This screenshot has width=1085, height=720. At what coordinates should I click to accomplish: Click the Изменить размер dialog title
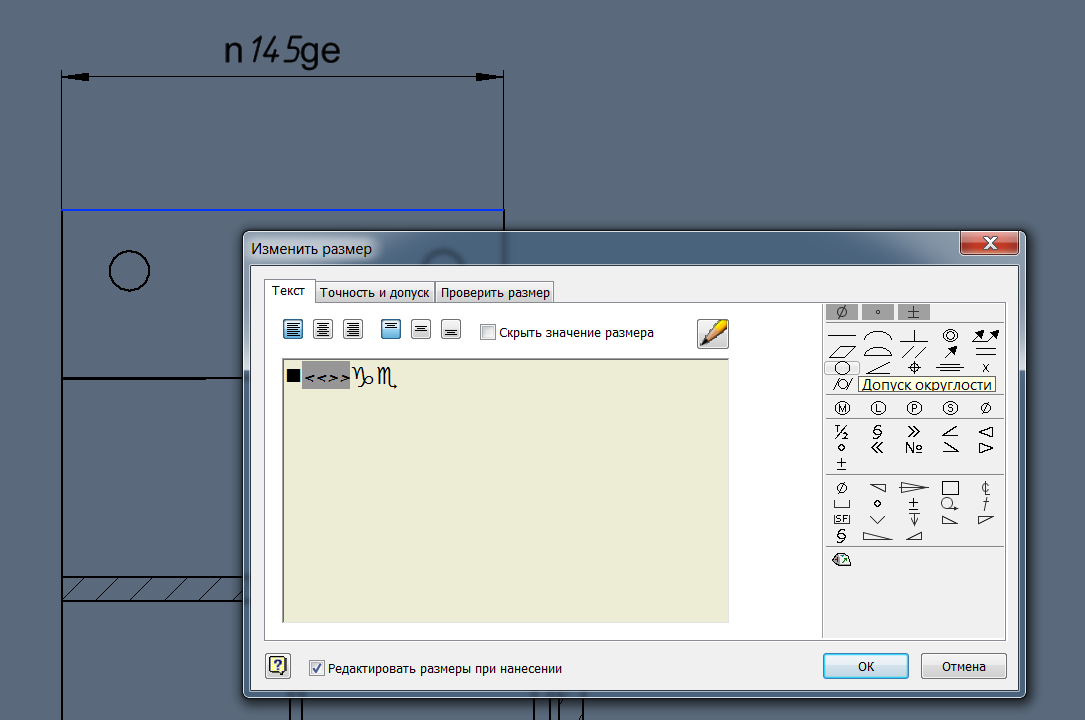[x=311, y=249]
